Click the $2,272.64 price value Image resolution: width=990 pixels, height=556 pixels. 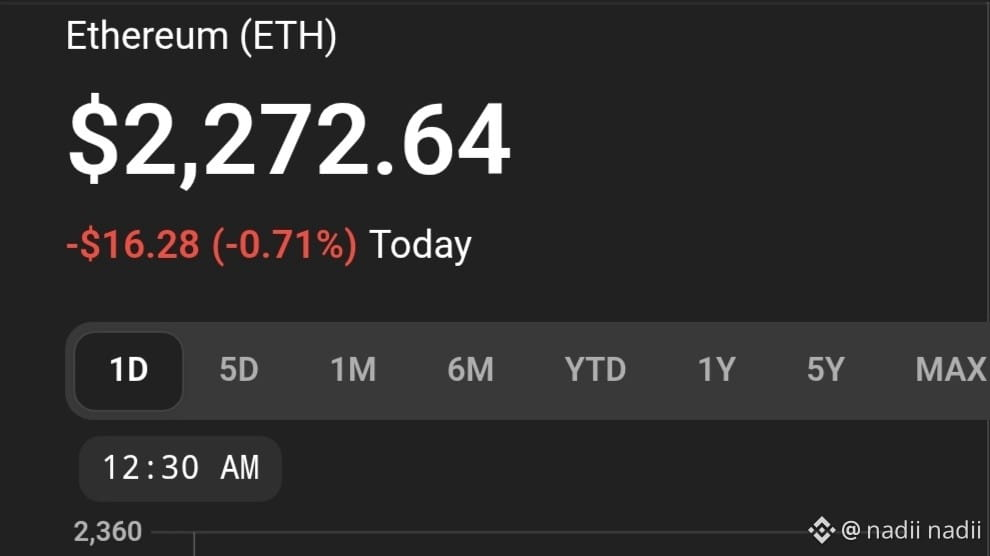(x=289, y=140)
